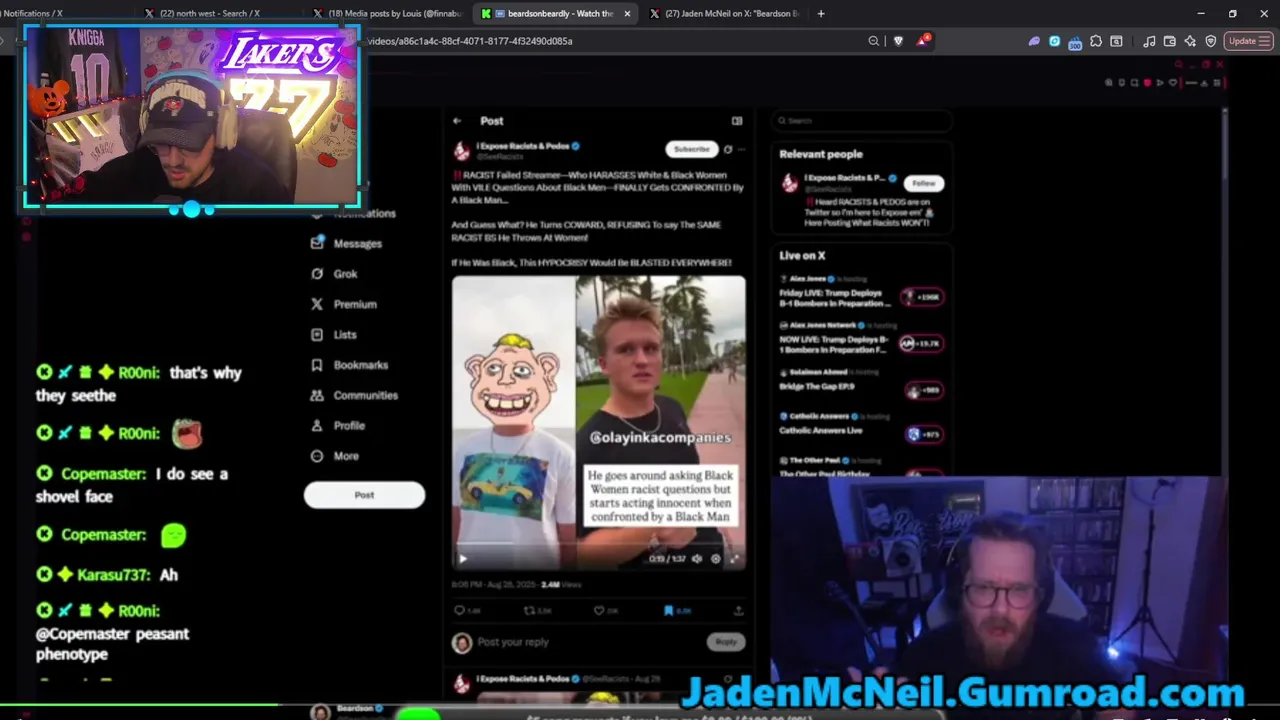Open the Alex Jones Network NOW LIVE broadcast
This screenshot has width=1280, height=720.
[x=862, y=340]
